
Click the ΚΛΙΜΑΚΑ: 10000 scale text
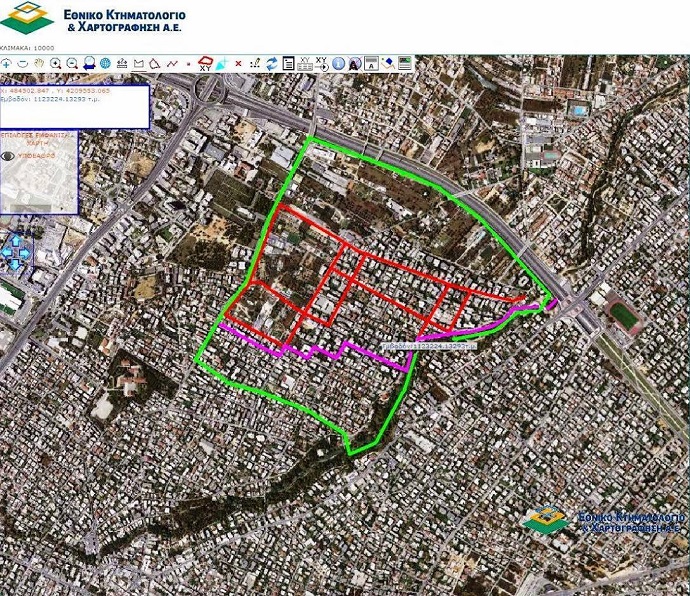[27, 48]
